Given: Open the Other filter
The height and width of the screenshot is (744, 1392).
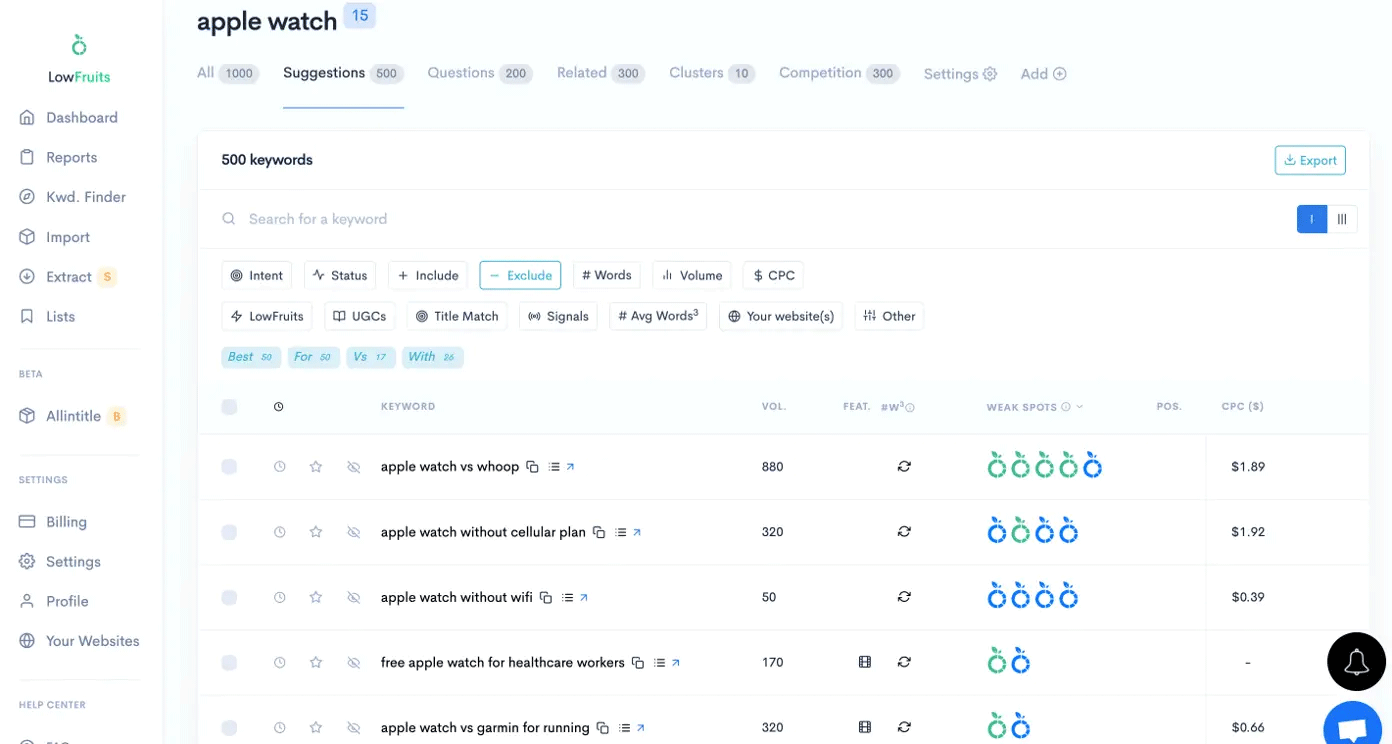Looking at the screenshot, I should pyautogui.click(x=889, y=316).
